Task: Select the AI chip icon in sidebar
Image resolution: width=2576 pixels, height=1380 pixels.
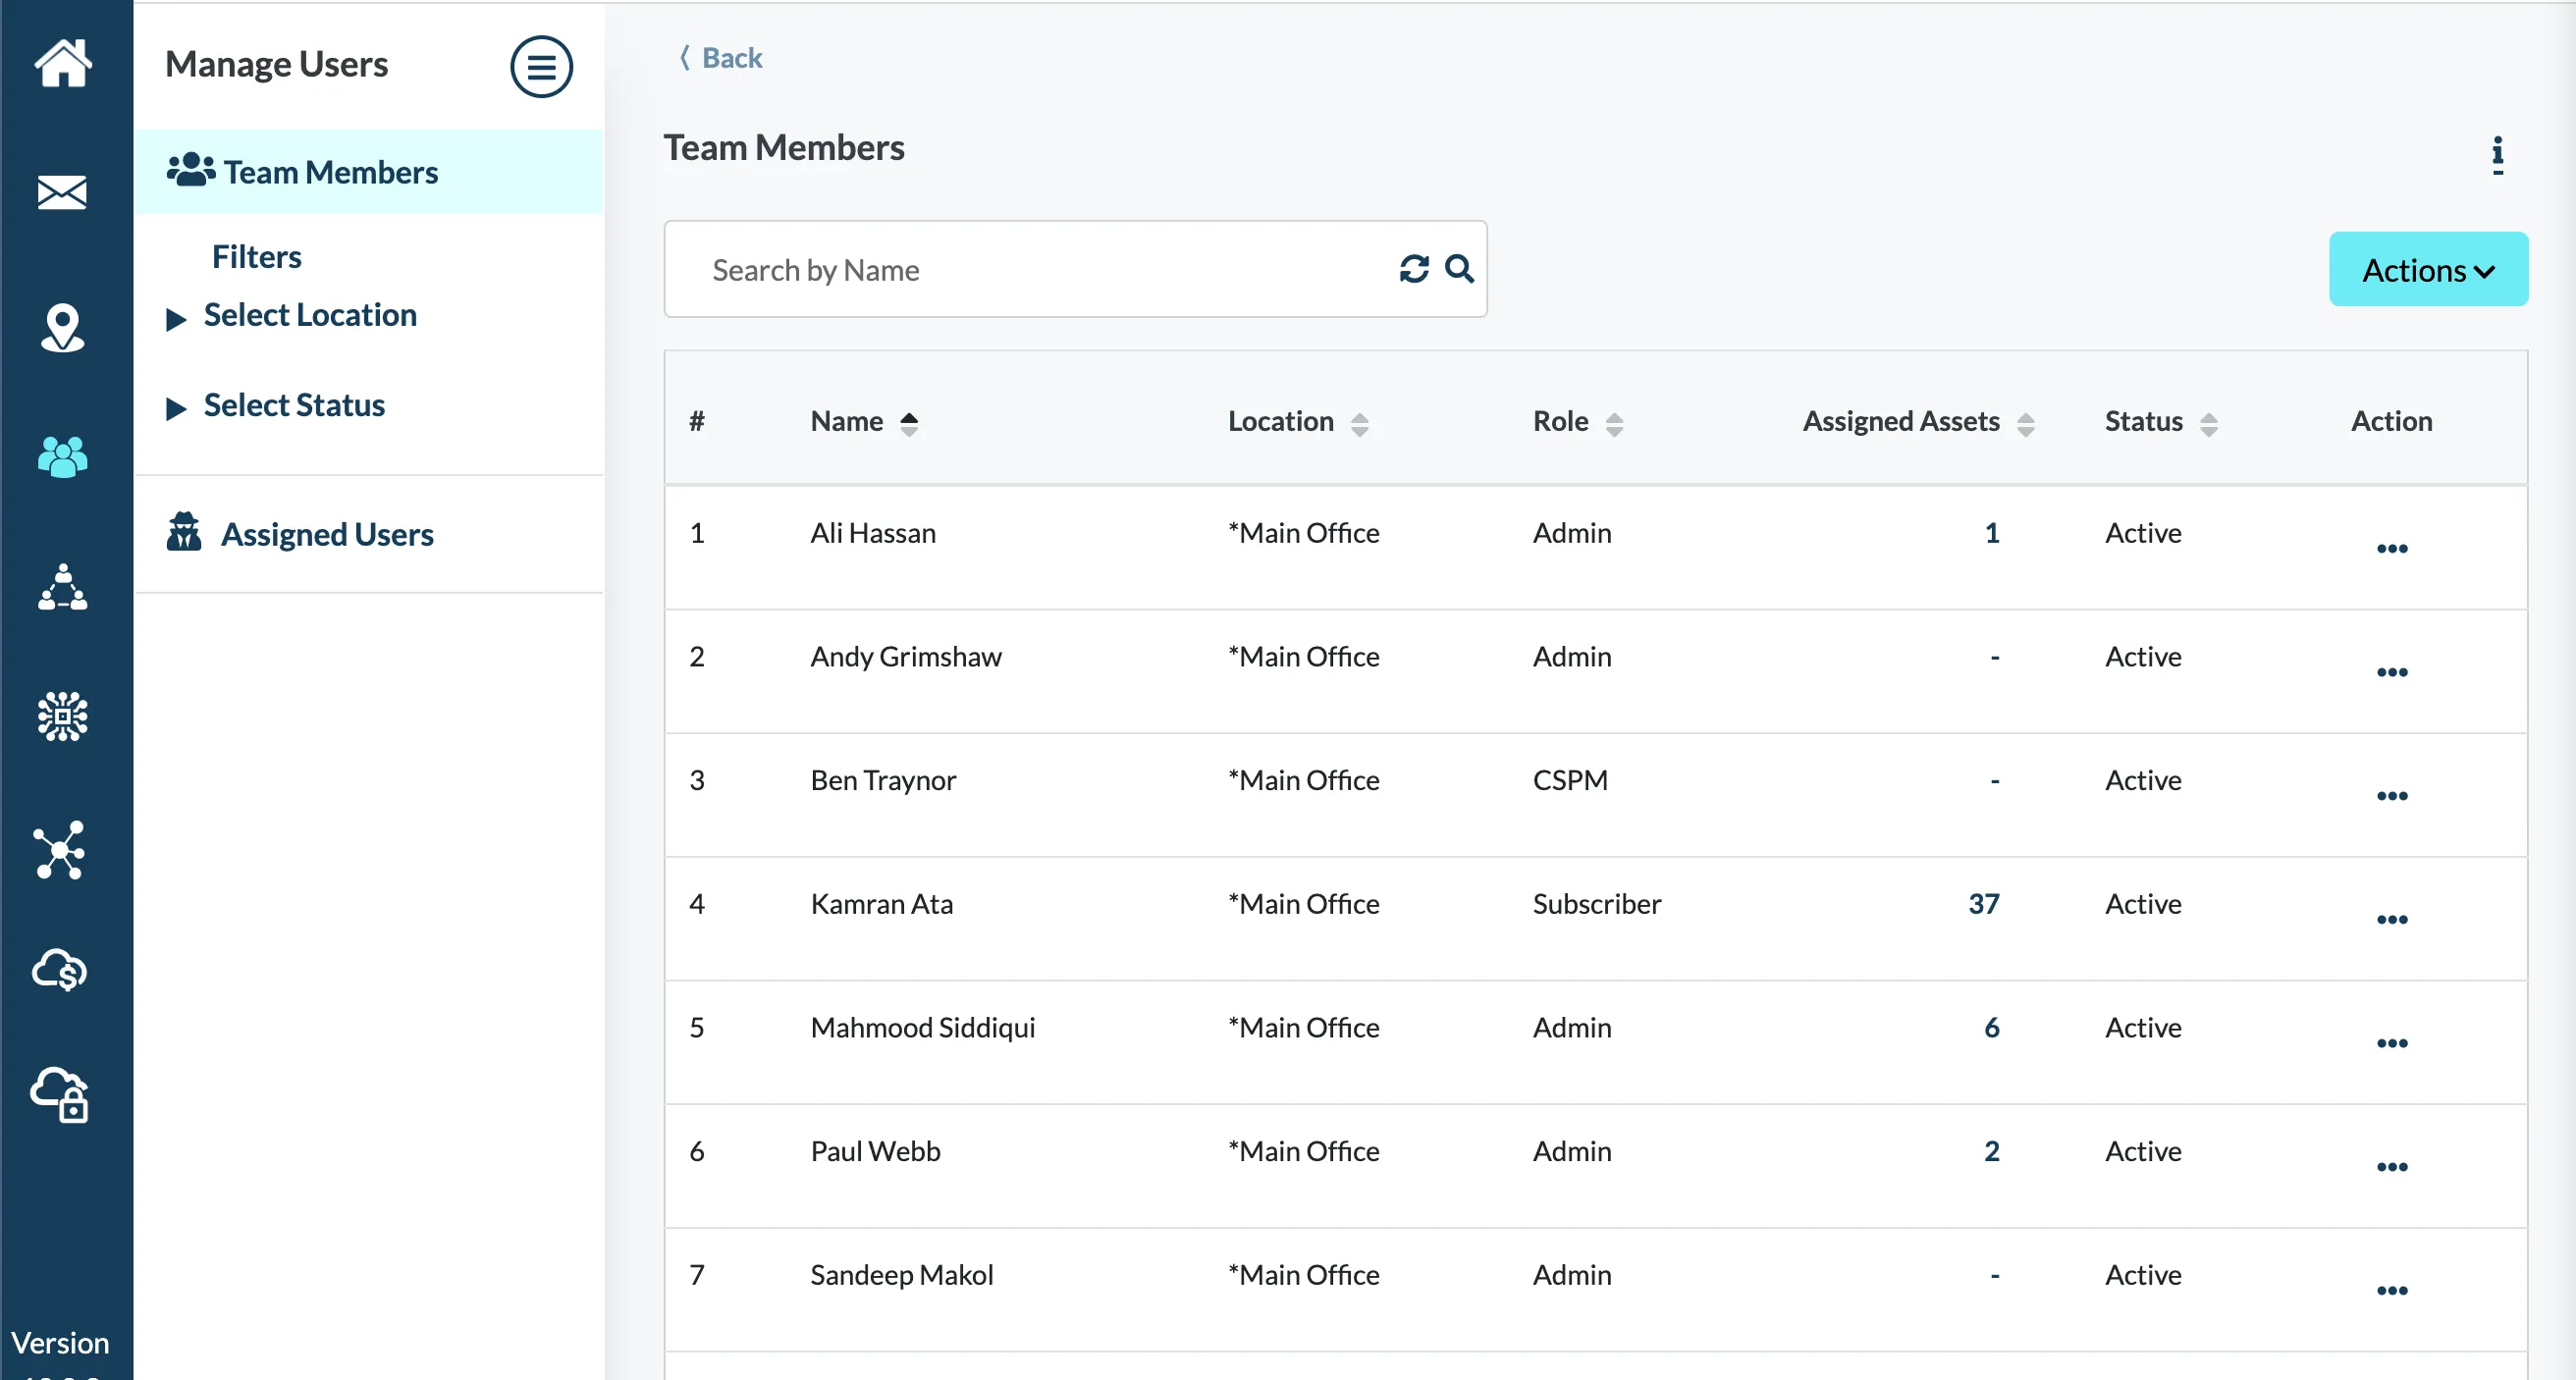Action: click(x=63, y=717)
